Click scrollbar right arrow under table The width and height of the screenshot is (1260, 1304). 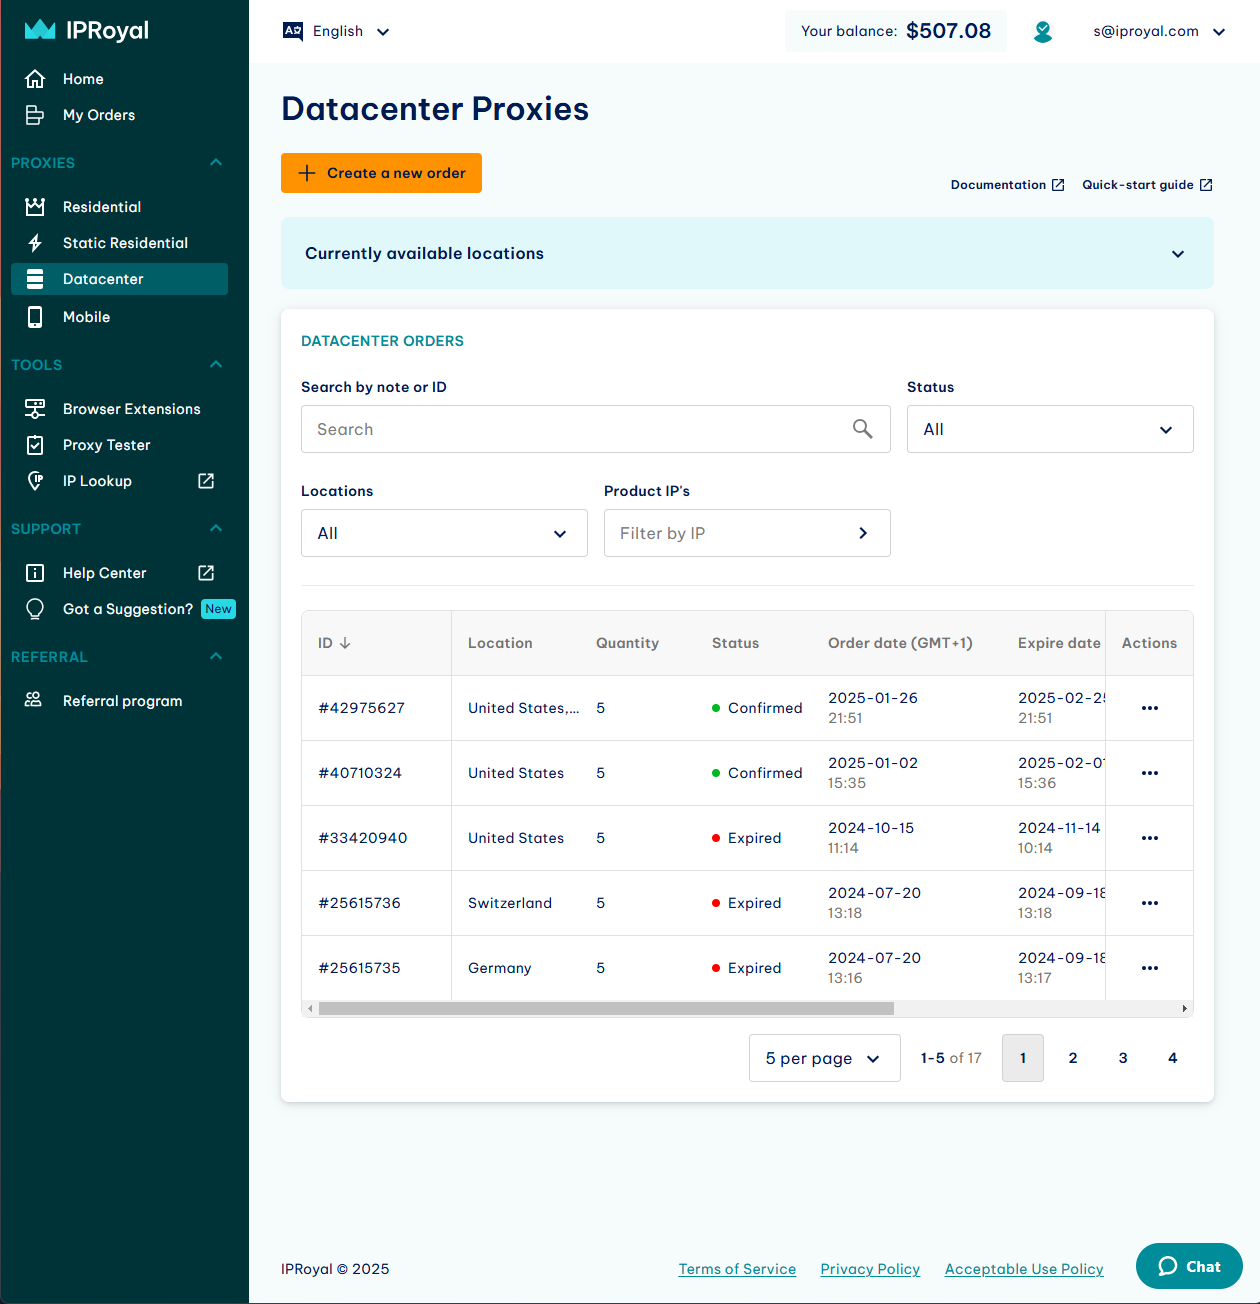1185,1009
